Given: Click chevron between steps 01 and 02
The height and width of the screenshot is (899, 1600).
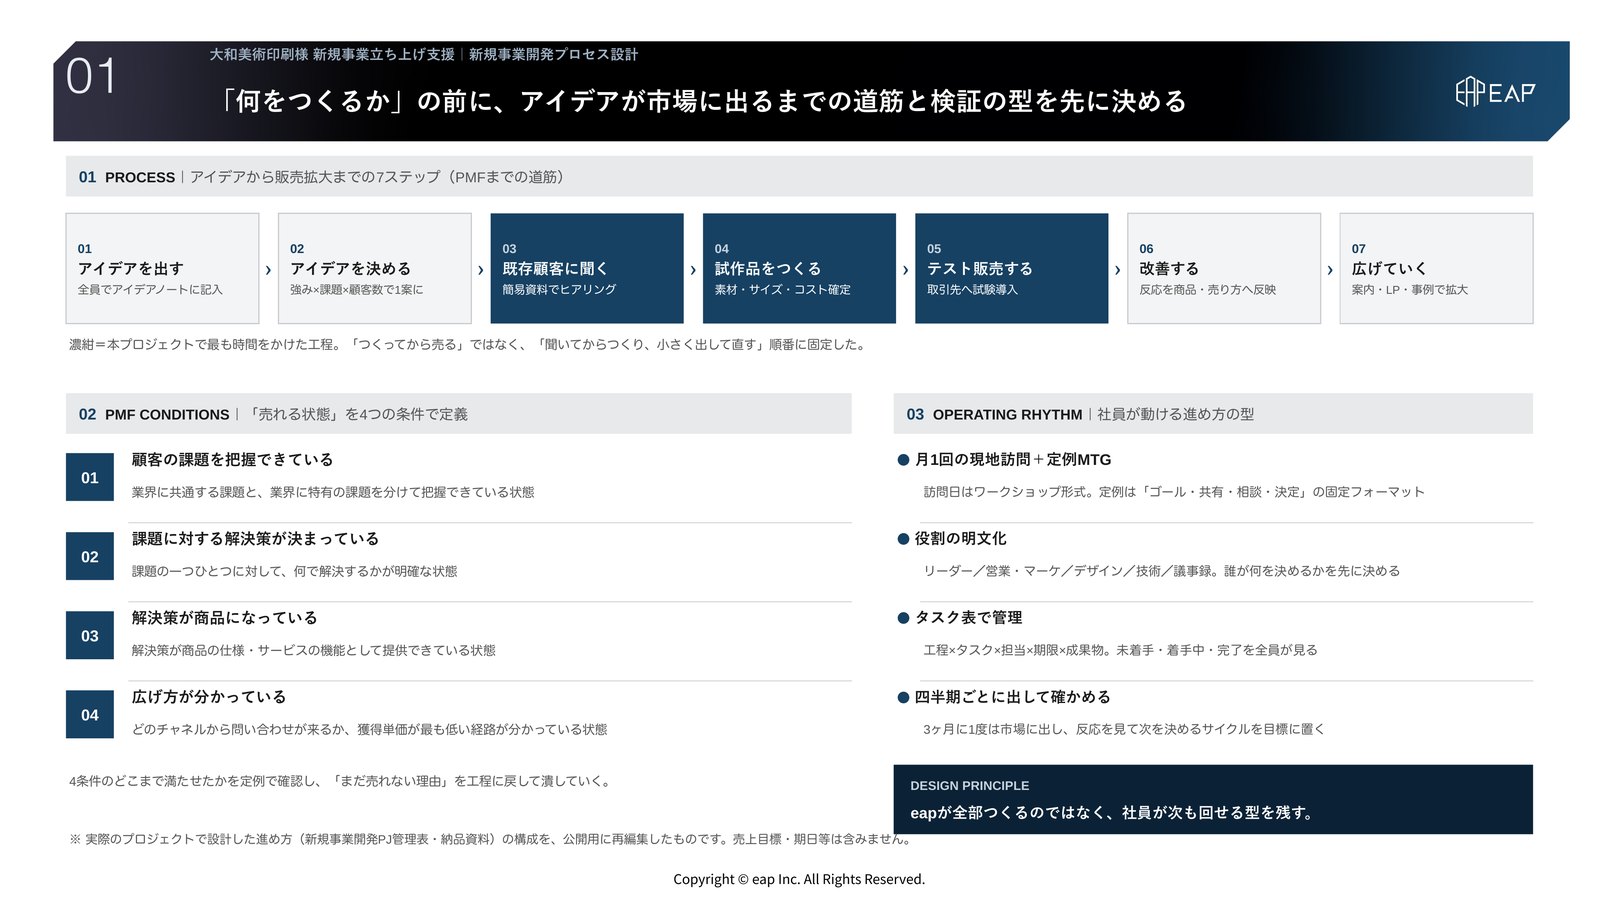Looking at the screenshot, I should [x=268, y=270].
